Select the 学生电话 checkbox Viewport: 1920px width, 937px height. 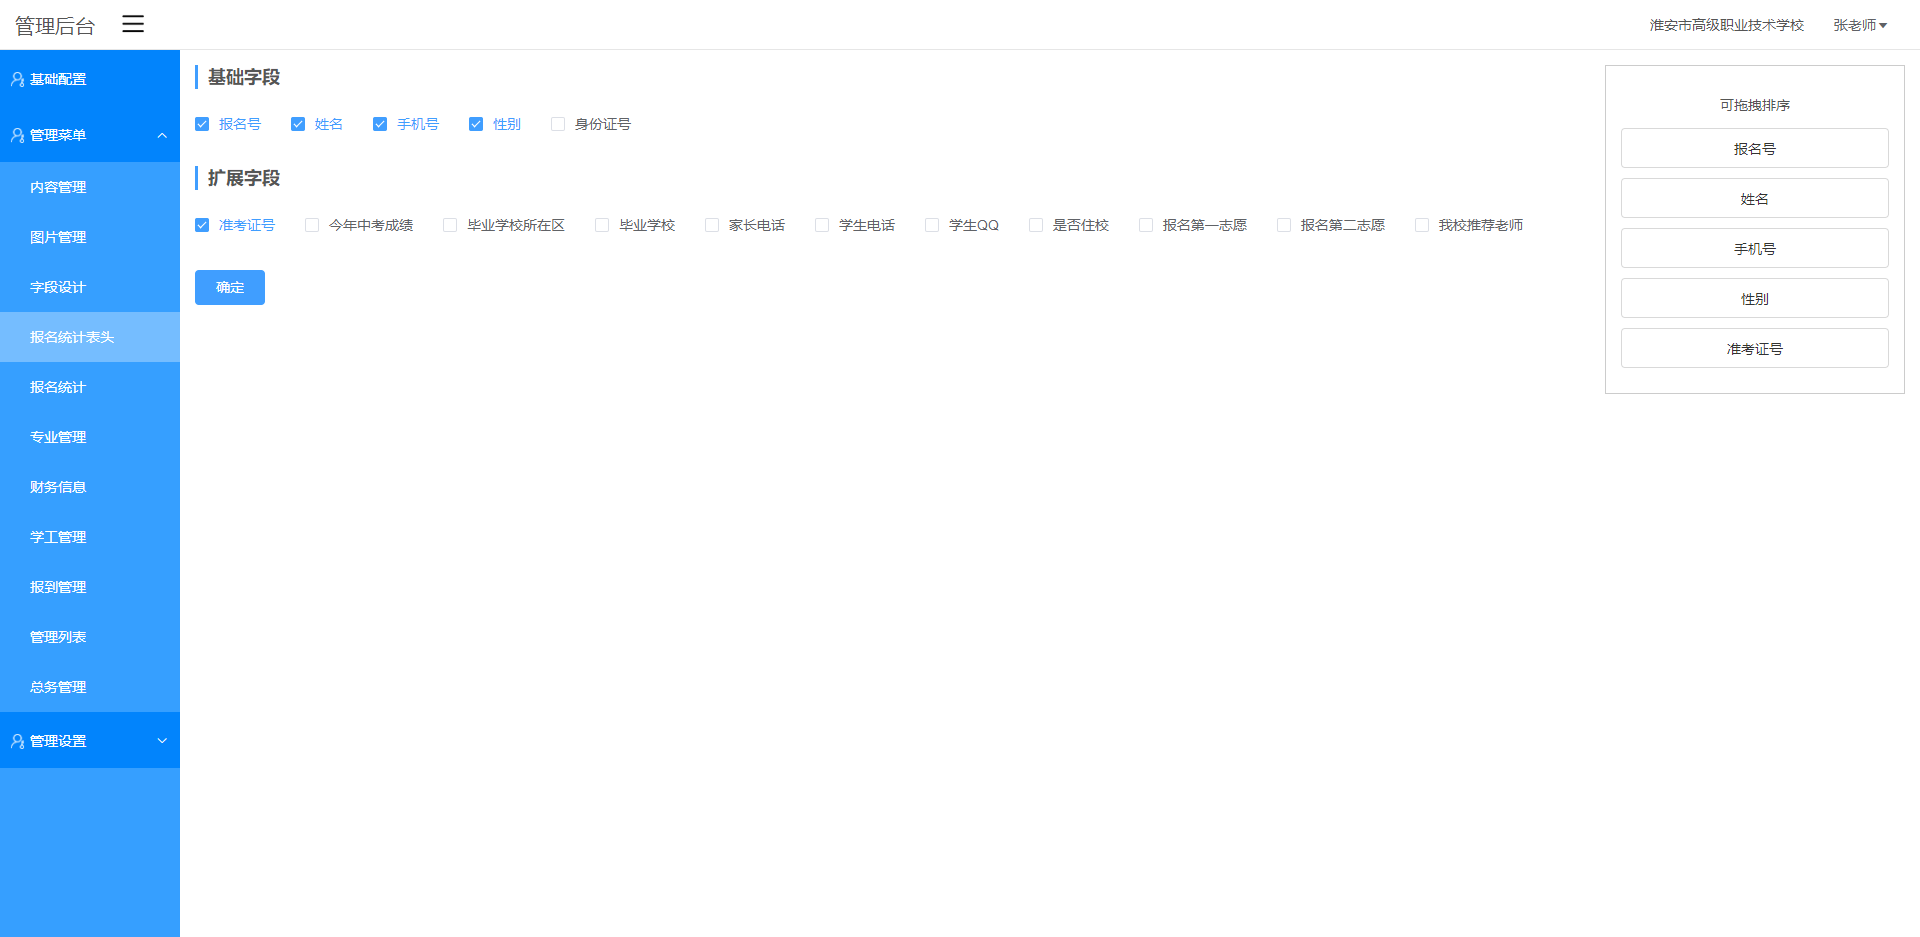click(822, 225)
